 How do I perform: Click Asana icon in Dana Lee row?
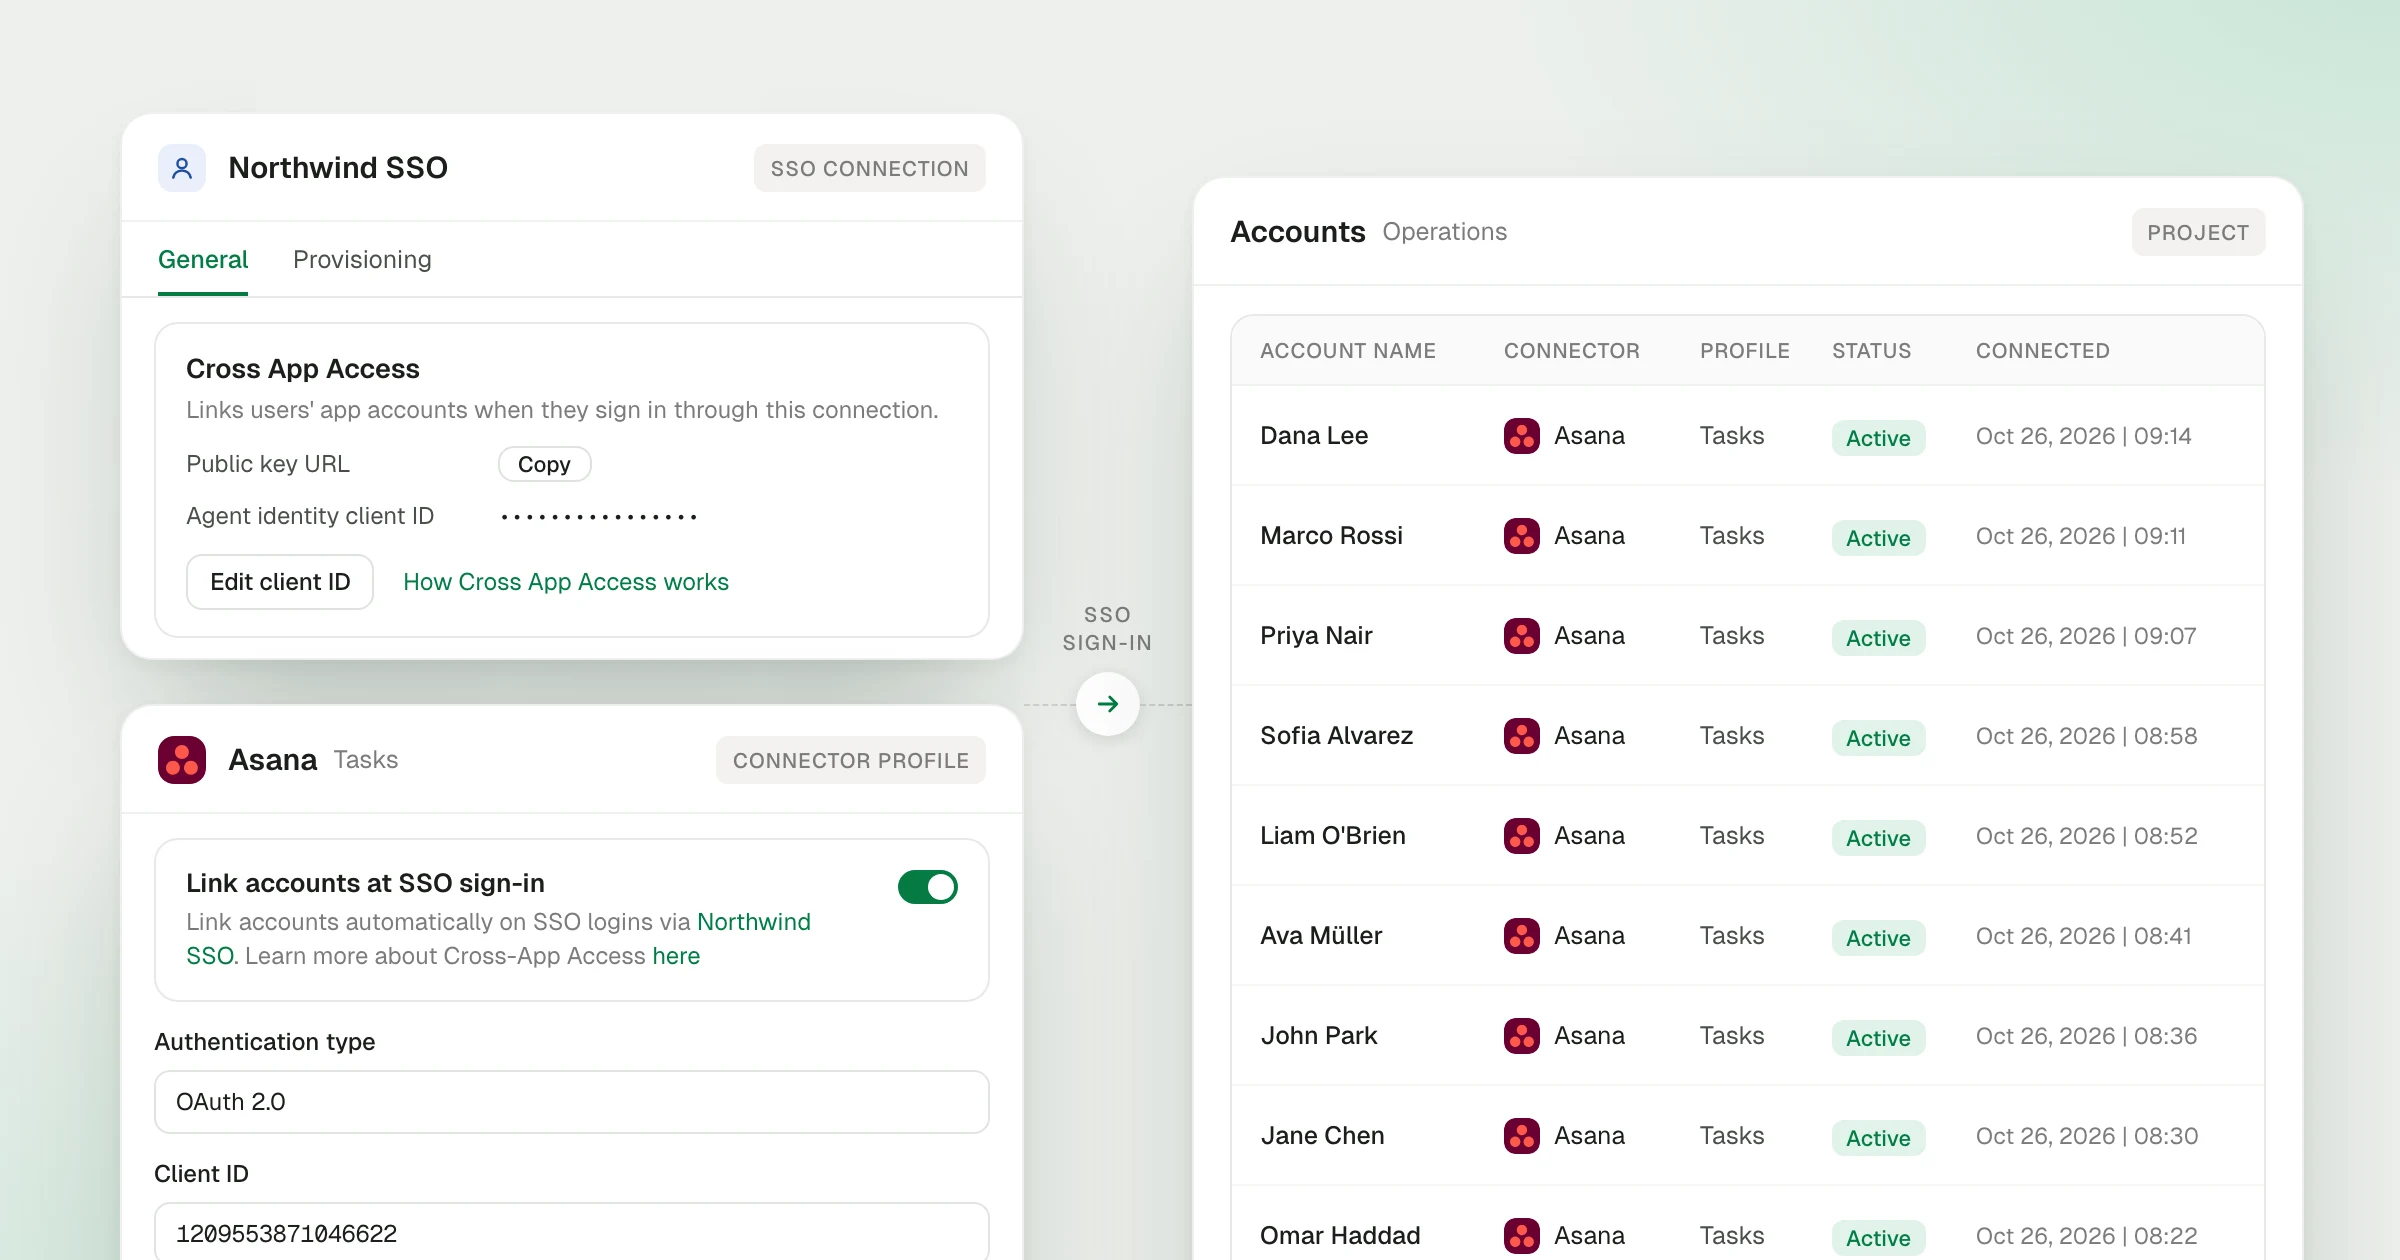click(1522, 436)
